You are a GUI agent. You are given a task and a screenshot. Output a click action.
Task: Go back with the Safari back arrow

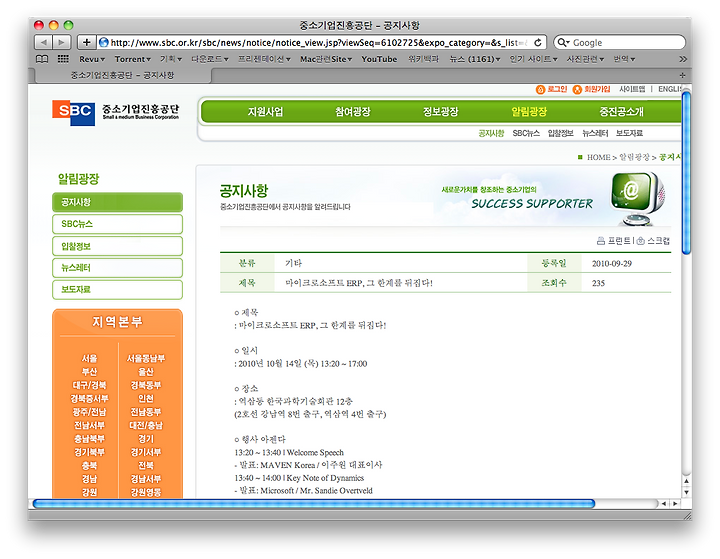click(44, 42)
